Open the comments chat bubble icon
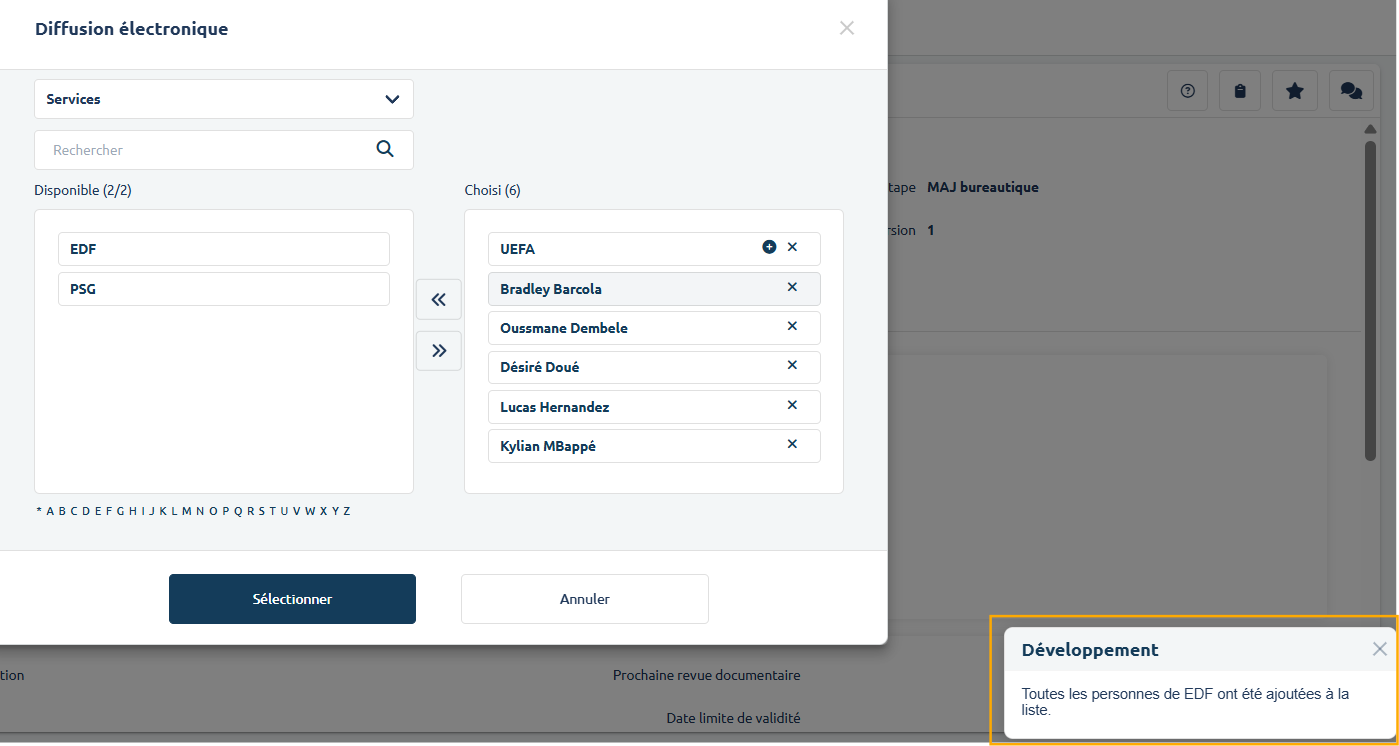 click(x=1351, y=91)
